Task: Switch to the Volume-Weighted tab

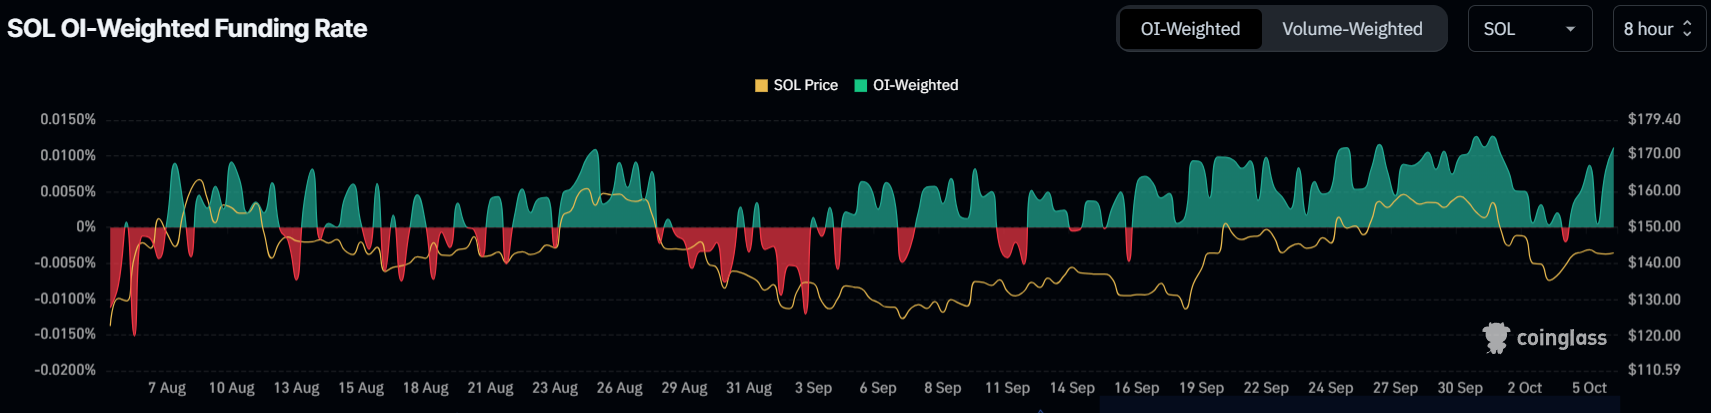Action: (1352, 29)
